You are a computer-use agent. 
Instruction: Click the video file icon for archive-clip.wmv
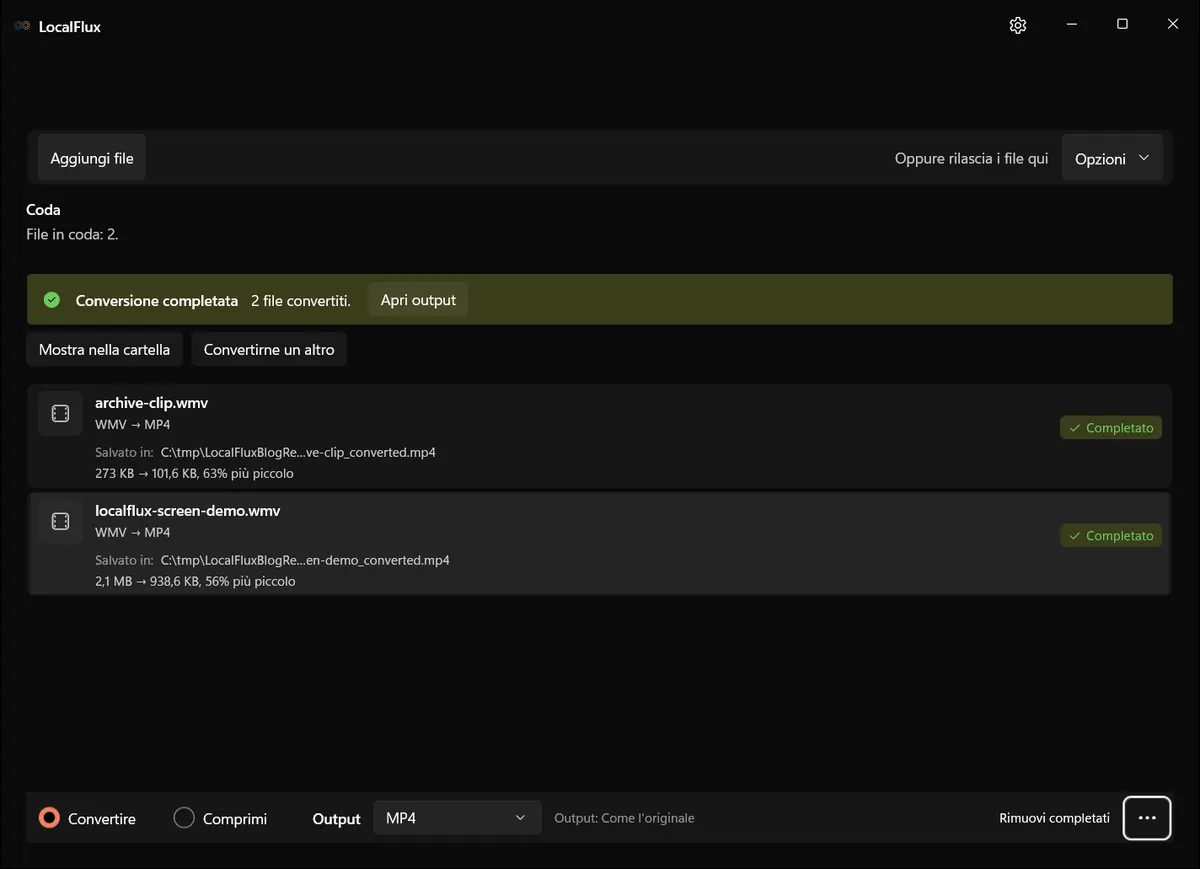click(x=60, y=414)
